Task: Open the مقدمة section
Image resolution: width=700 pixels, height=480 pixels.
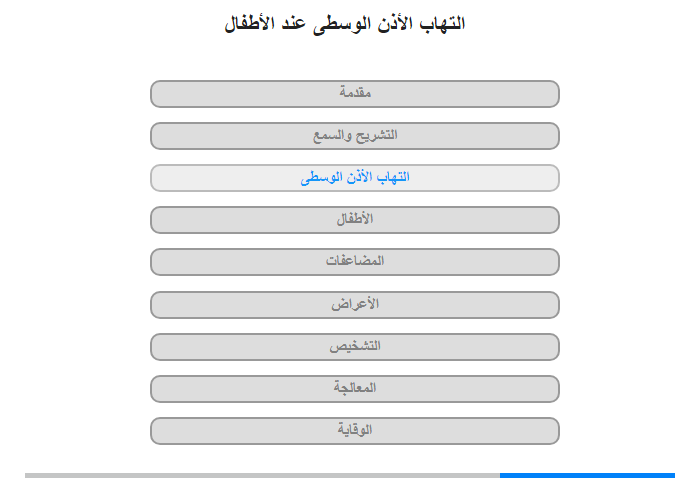Action: 355,93
